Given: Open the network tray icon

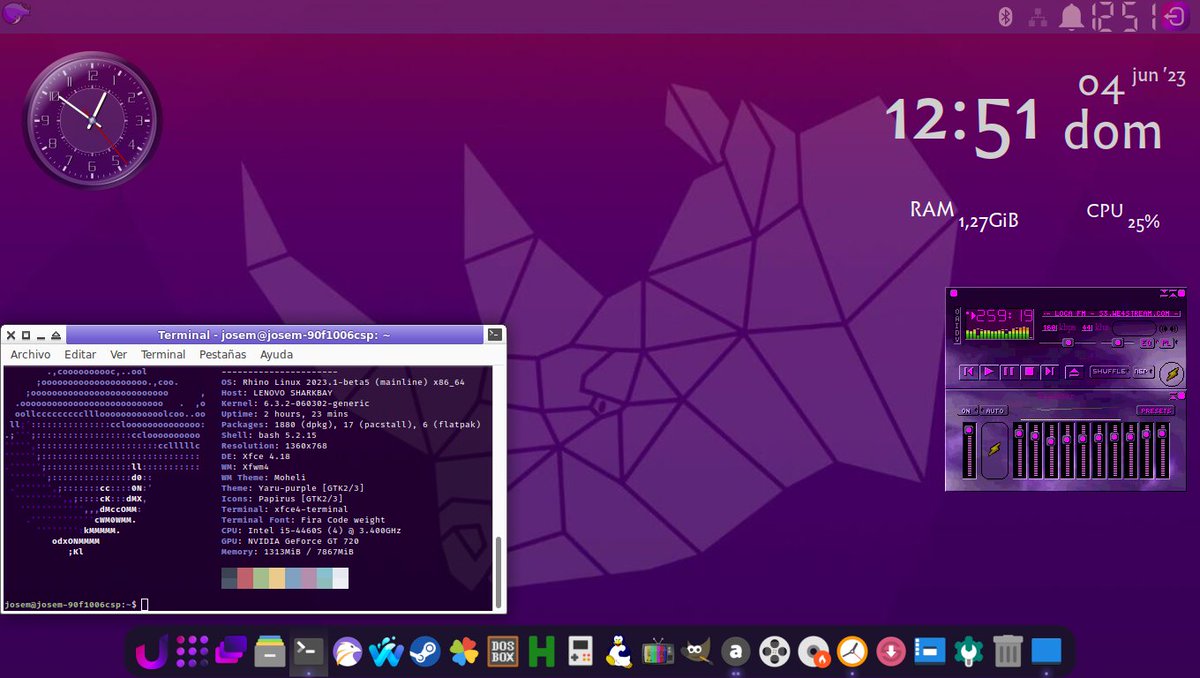Looking at the screenshot, I should (1039, 16).
